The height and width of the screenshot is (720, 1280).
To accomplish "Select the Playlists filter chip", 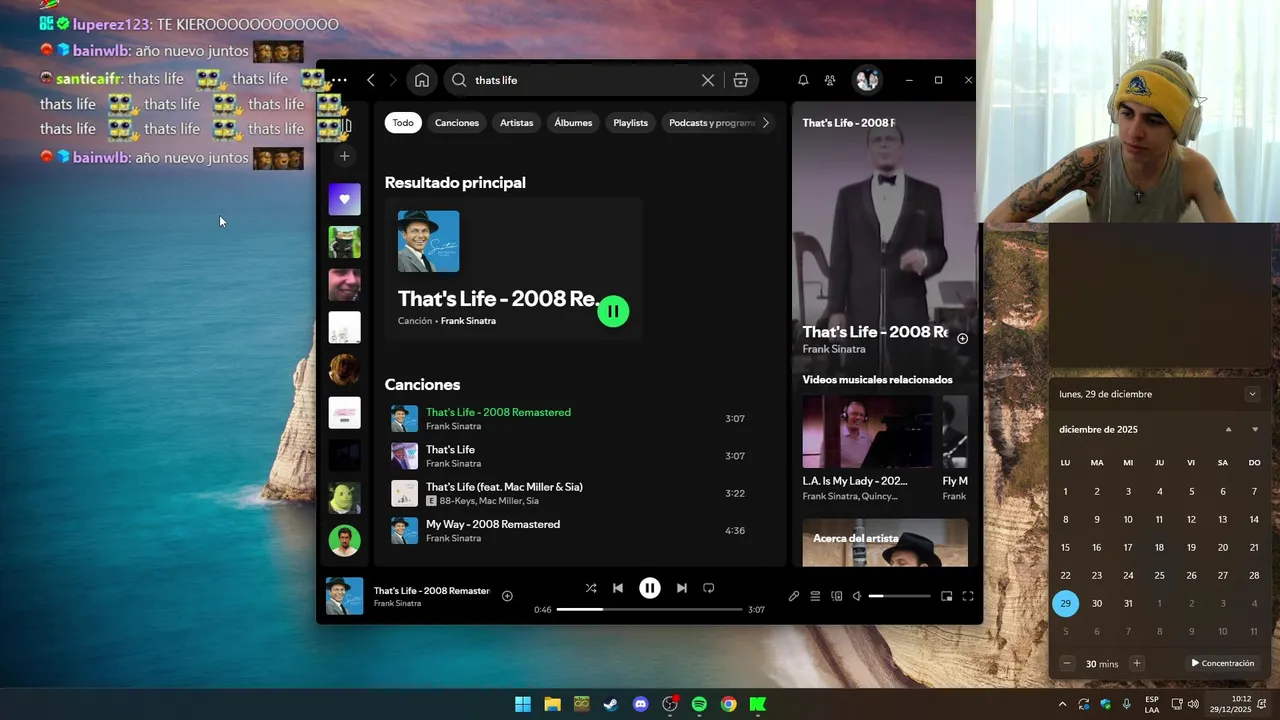I will coord(631,123).
